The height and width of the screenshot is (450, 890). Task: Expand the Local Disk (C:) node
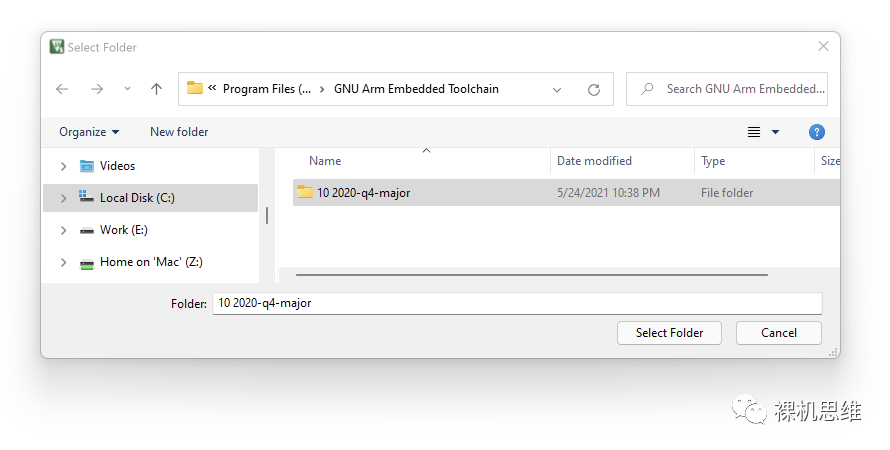coord(64,198)
